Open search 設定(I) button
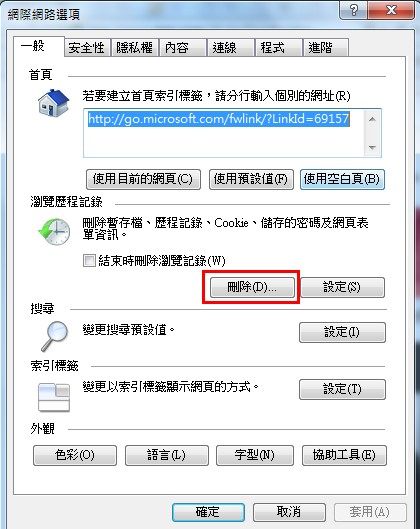 point(342,332)
